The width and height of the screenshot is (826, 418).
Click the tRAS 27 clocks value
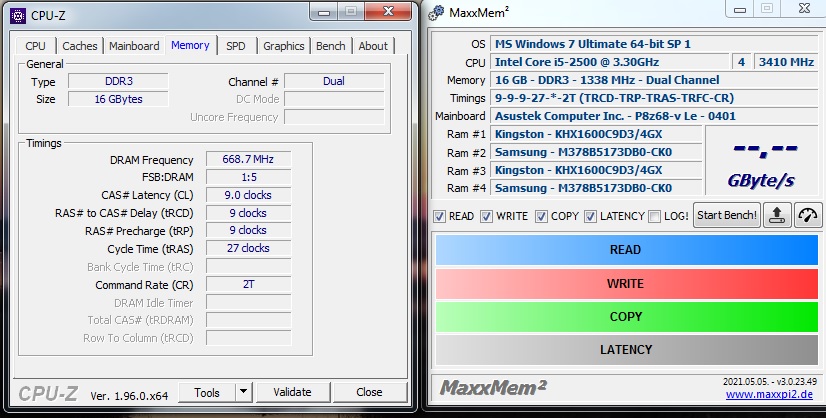[248, 248]
